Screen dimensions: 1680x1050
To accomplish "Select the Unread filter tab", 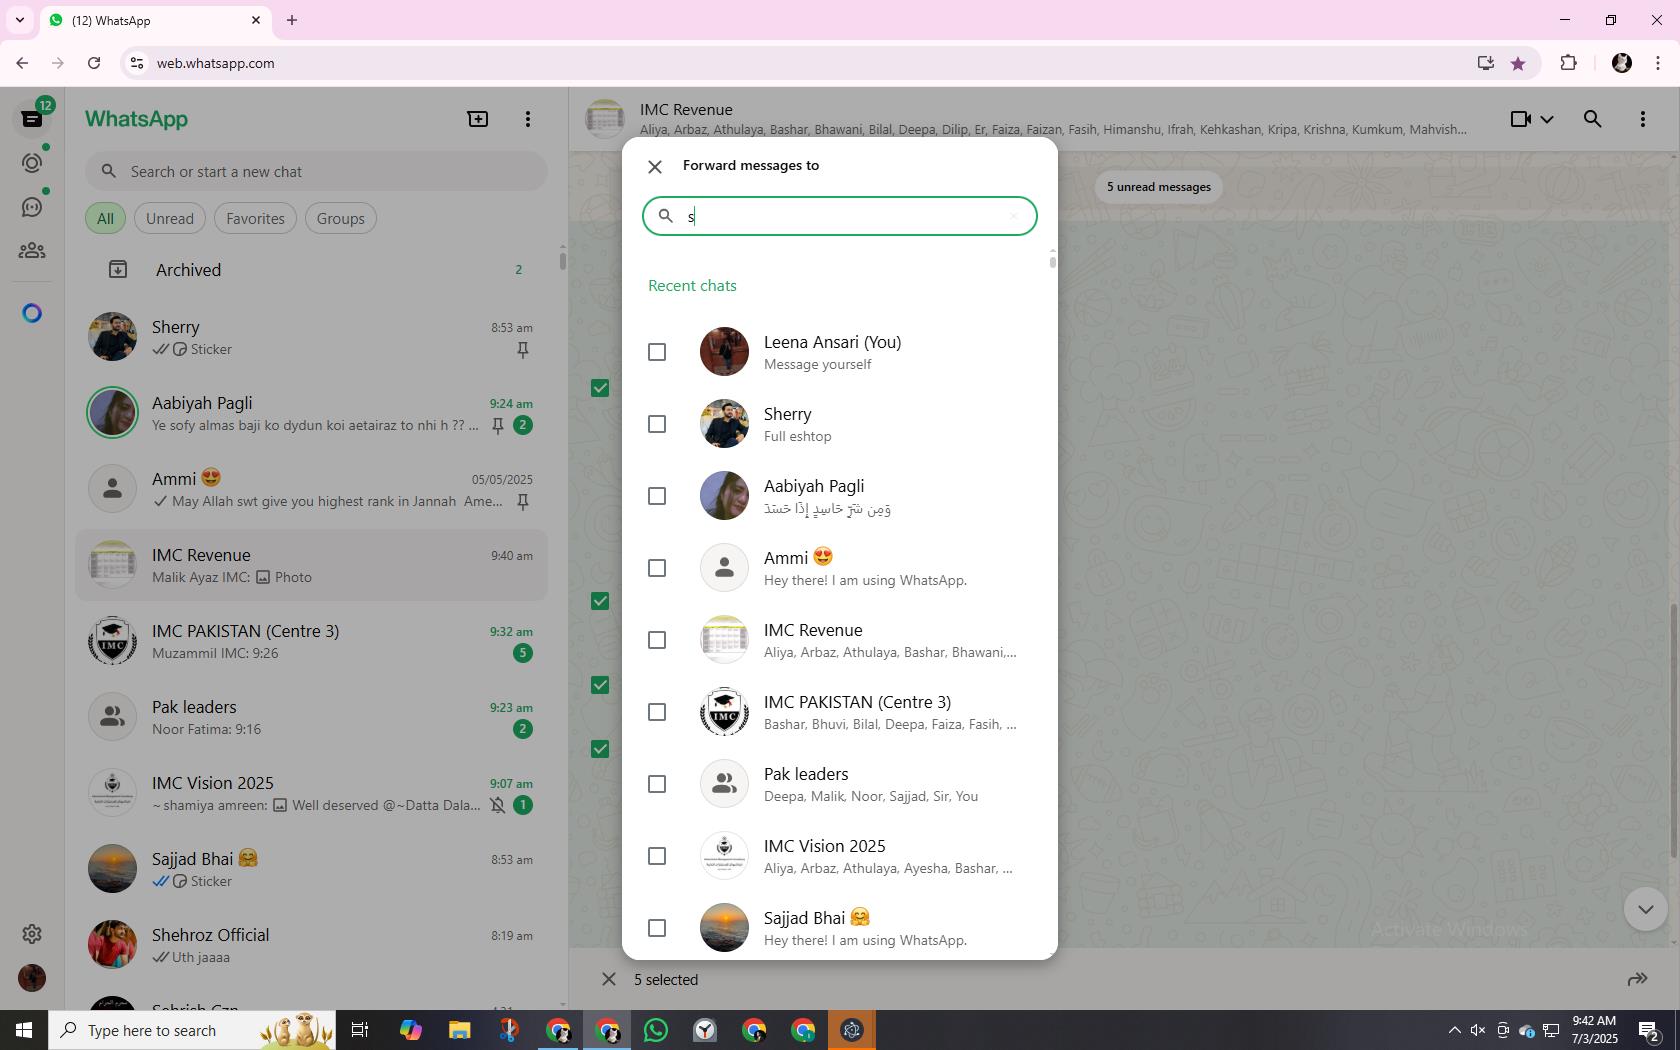I will point(170,219).
